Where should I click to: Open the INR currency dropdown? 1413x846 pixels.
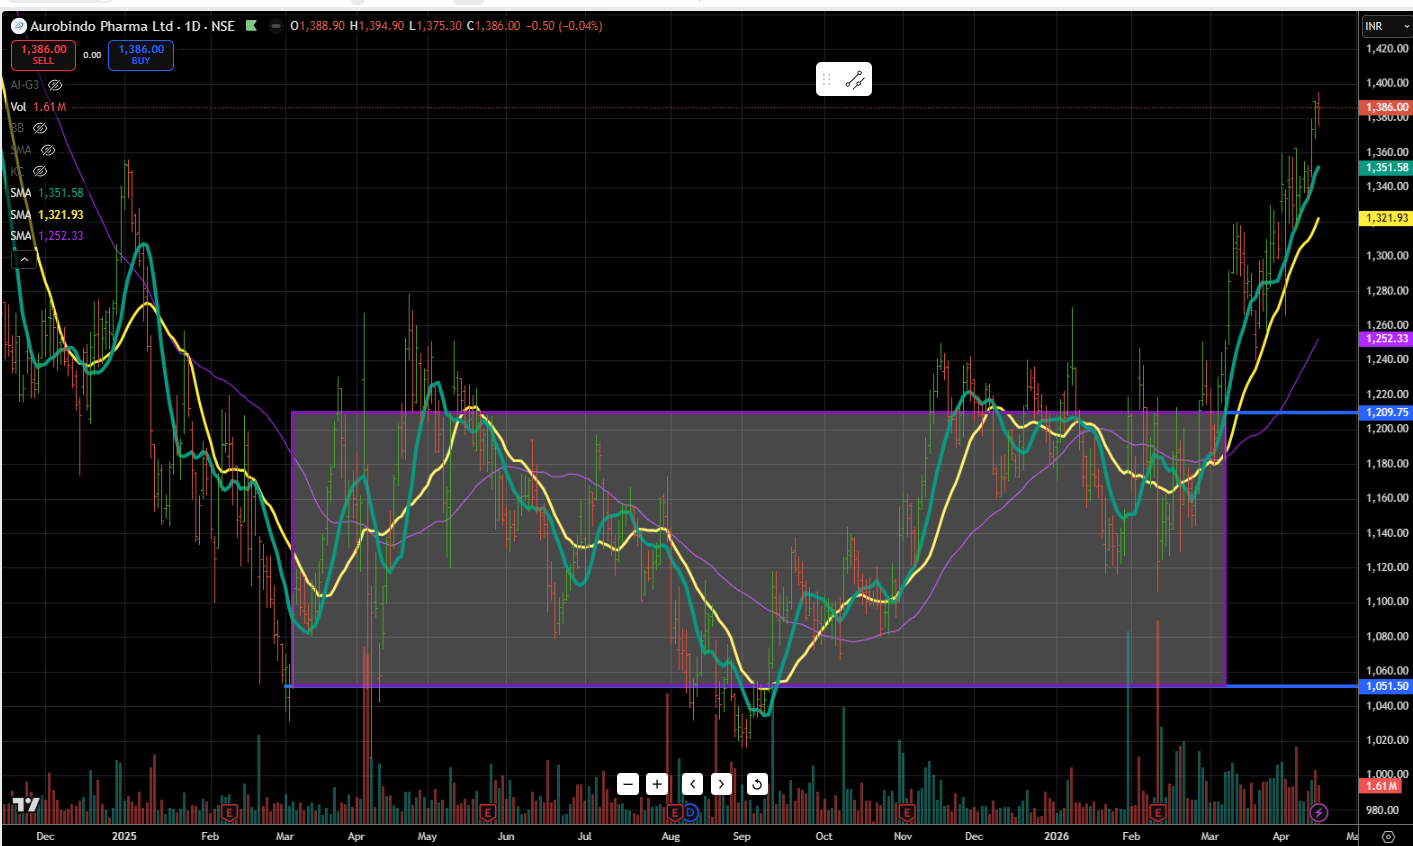point(1386,26)
